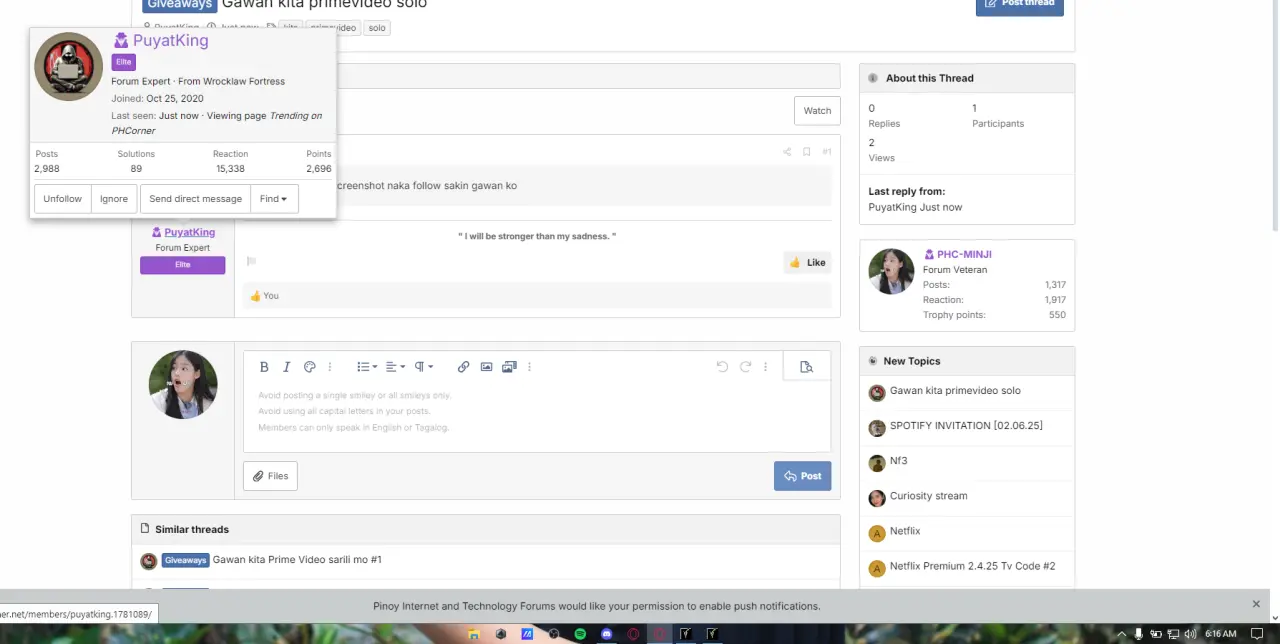
Task: Open the media gallery insert icon
Action: point(509,367)
